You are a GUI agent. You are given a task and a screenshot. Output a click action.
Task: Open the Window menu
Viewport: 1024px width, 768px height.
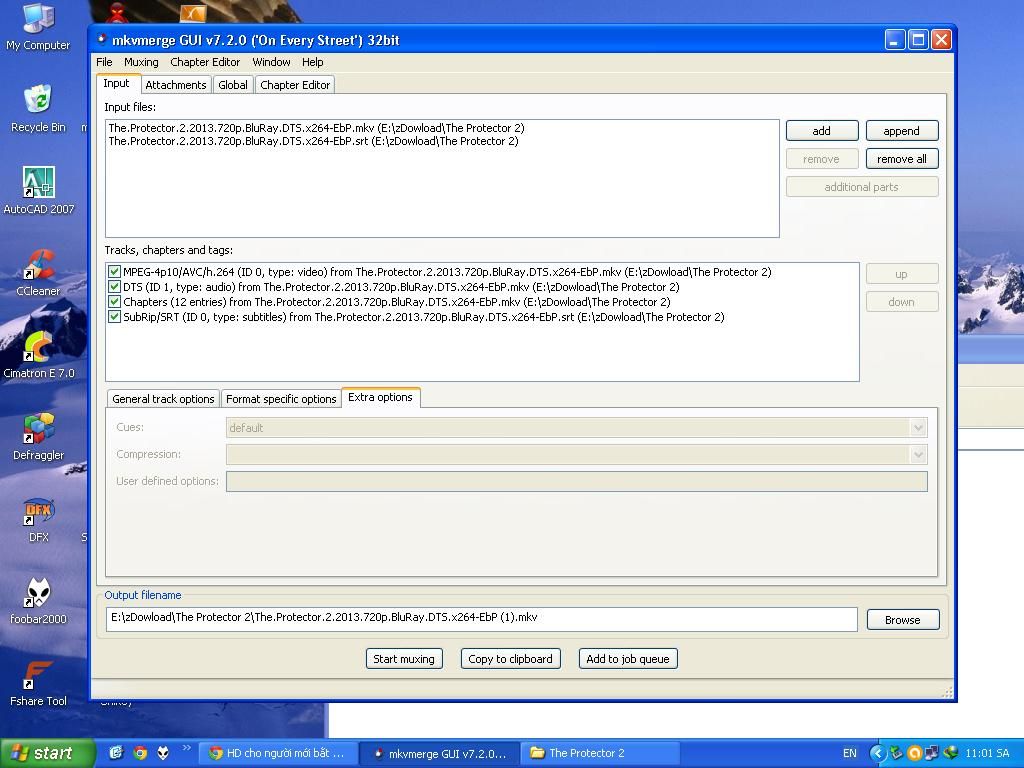point(271,62)
